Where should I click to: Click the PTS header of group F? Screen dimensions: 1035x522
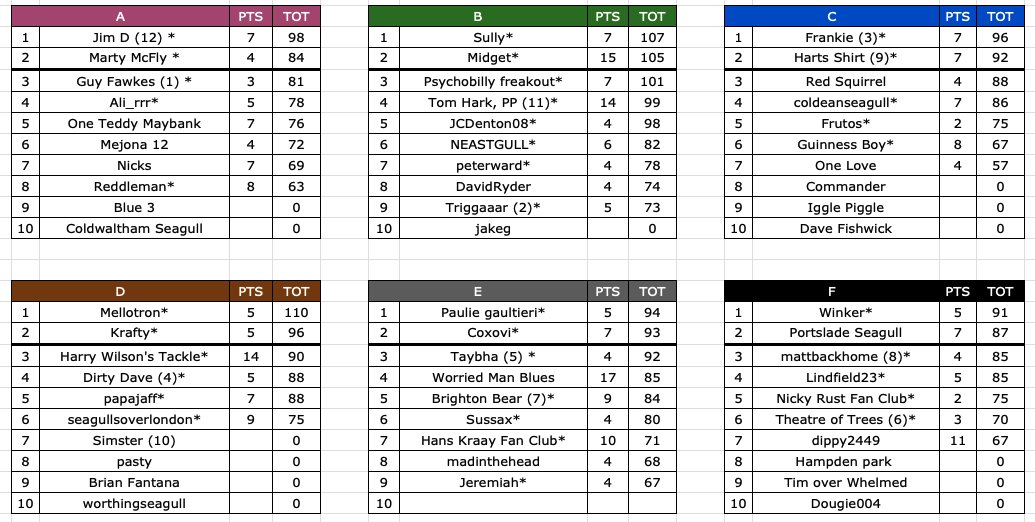958,291
